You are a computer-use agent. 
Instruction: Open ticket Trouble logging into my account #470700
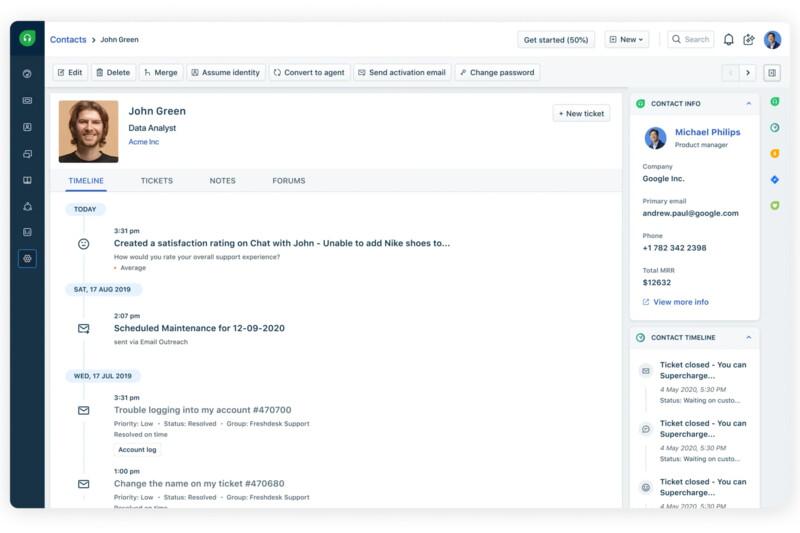[x=203, y=410]
